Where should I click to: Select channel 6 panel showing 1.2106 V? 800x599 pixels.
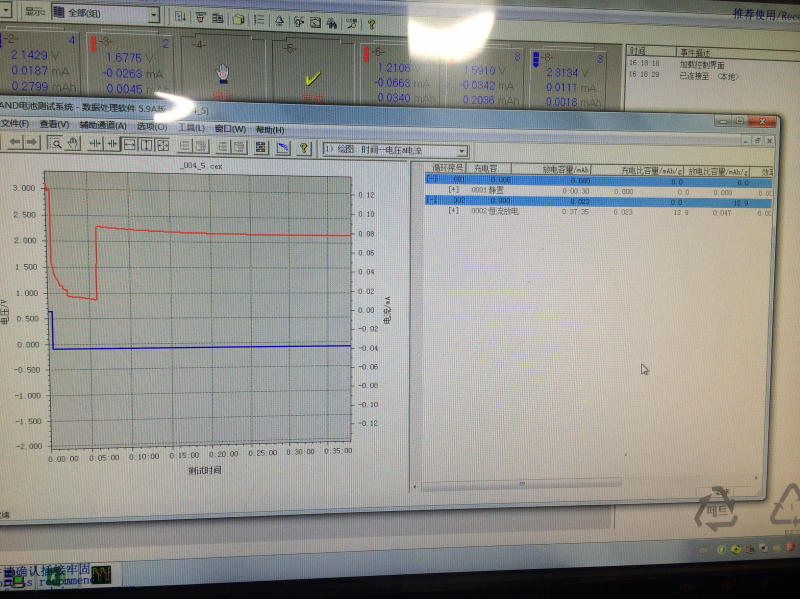coord(401,77)
